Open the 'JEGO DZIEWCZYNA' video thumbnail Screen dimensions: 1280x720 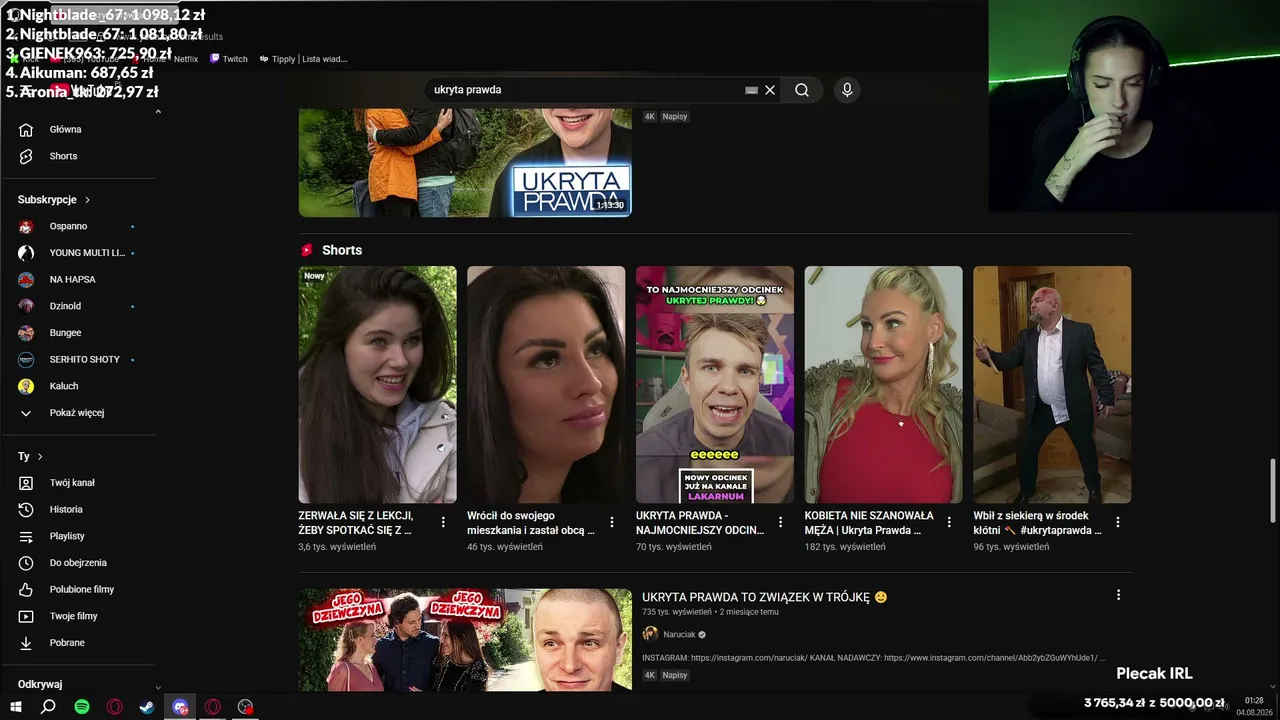pyautogui.click(x=465, y=640)
